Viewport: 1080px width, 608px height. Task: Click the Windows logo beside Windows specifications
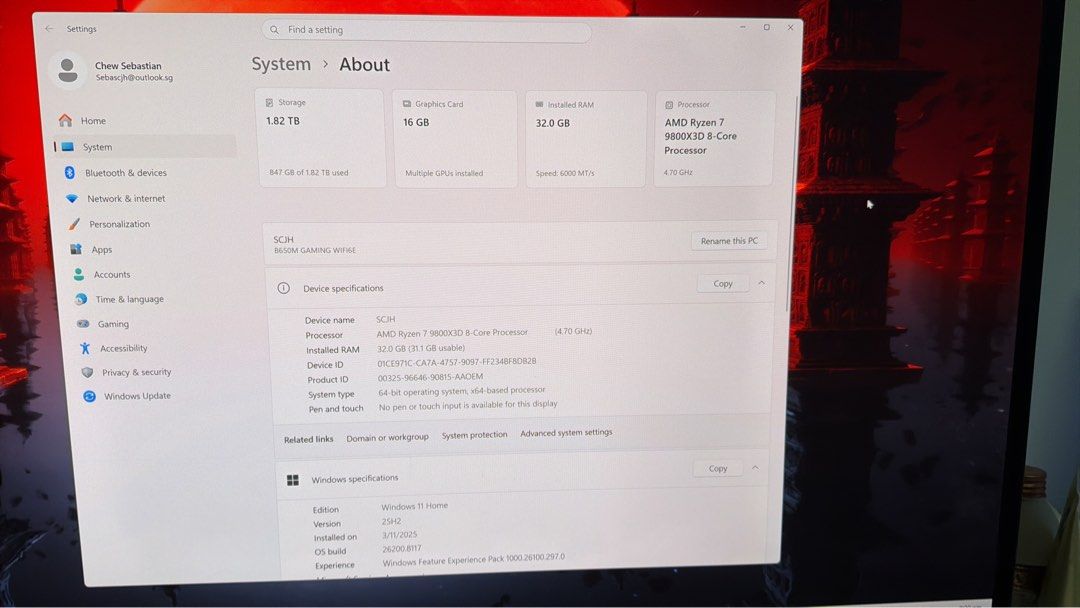pos(293,479)
